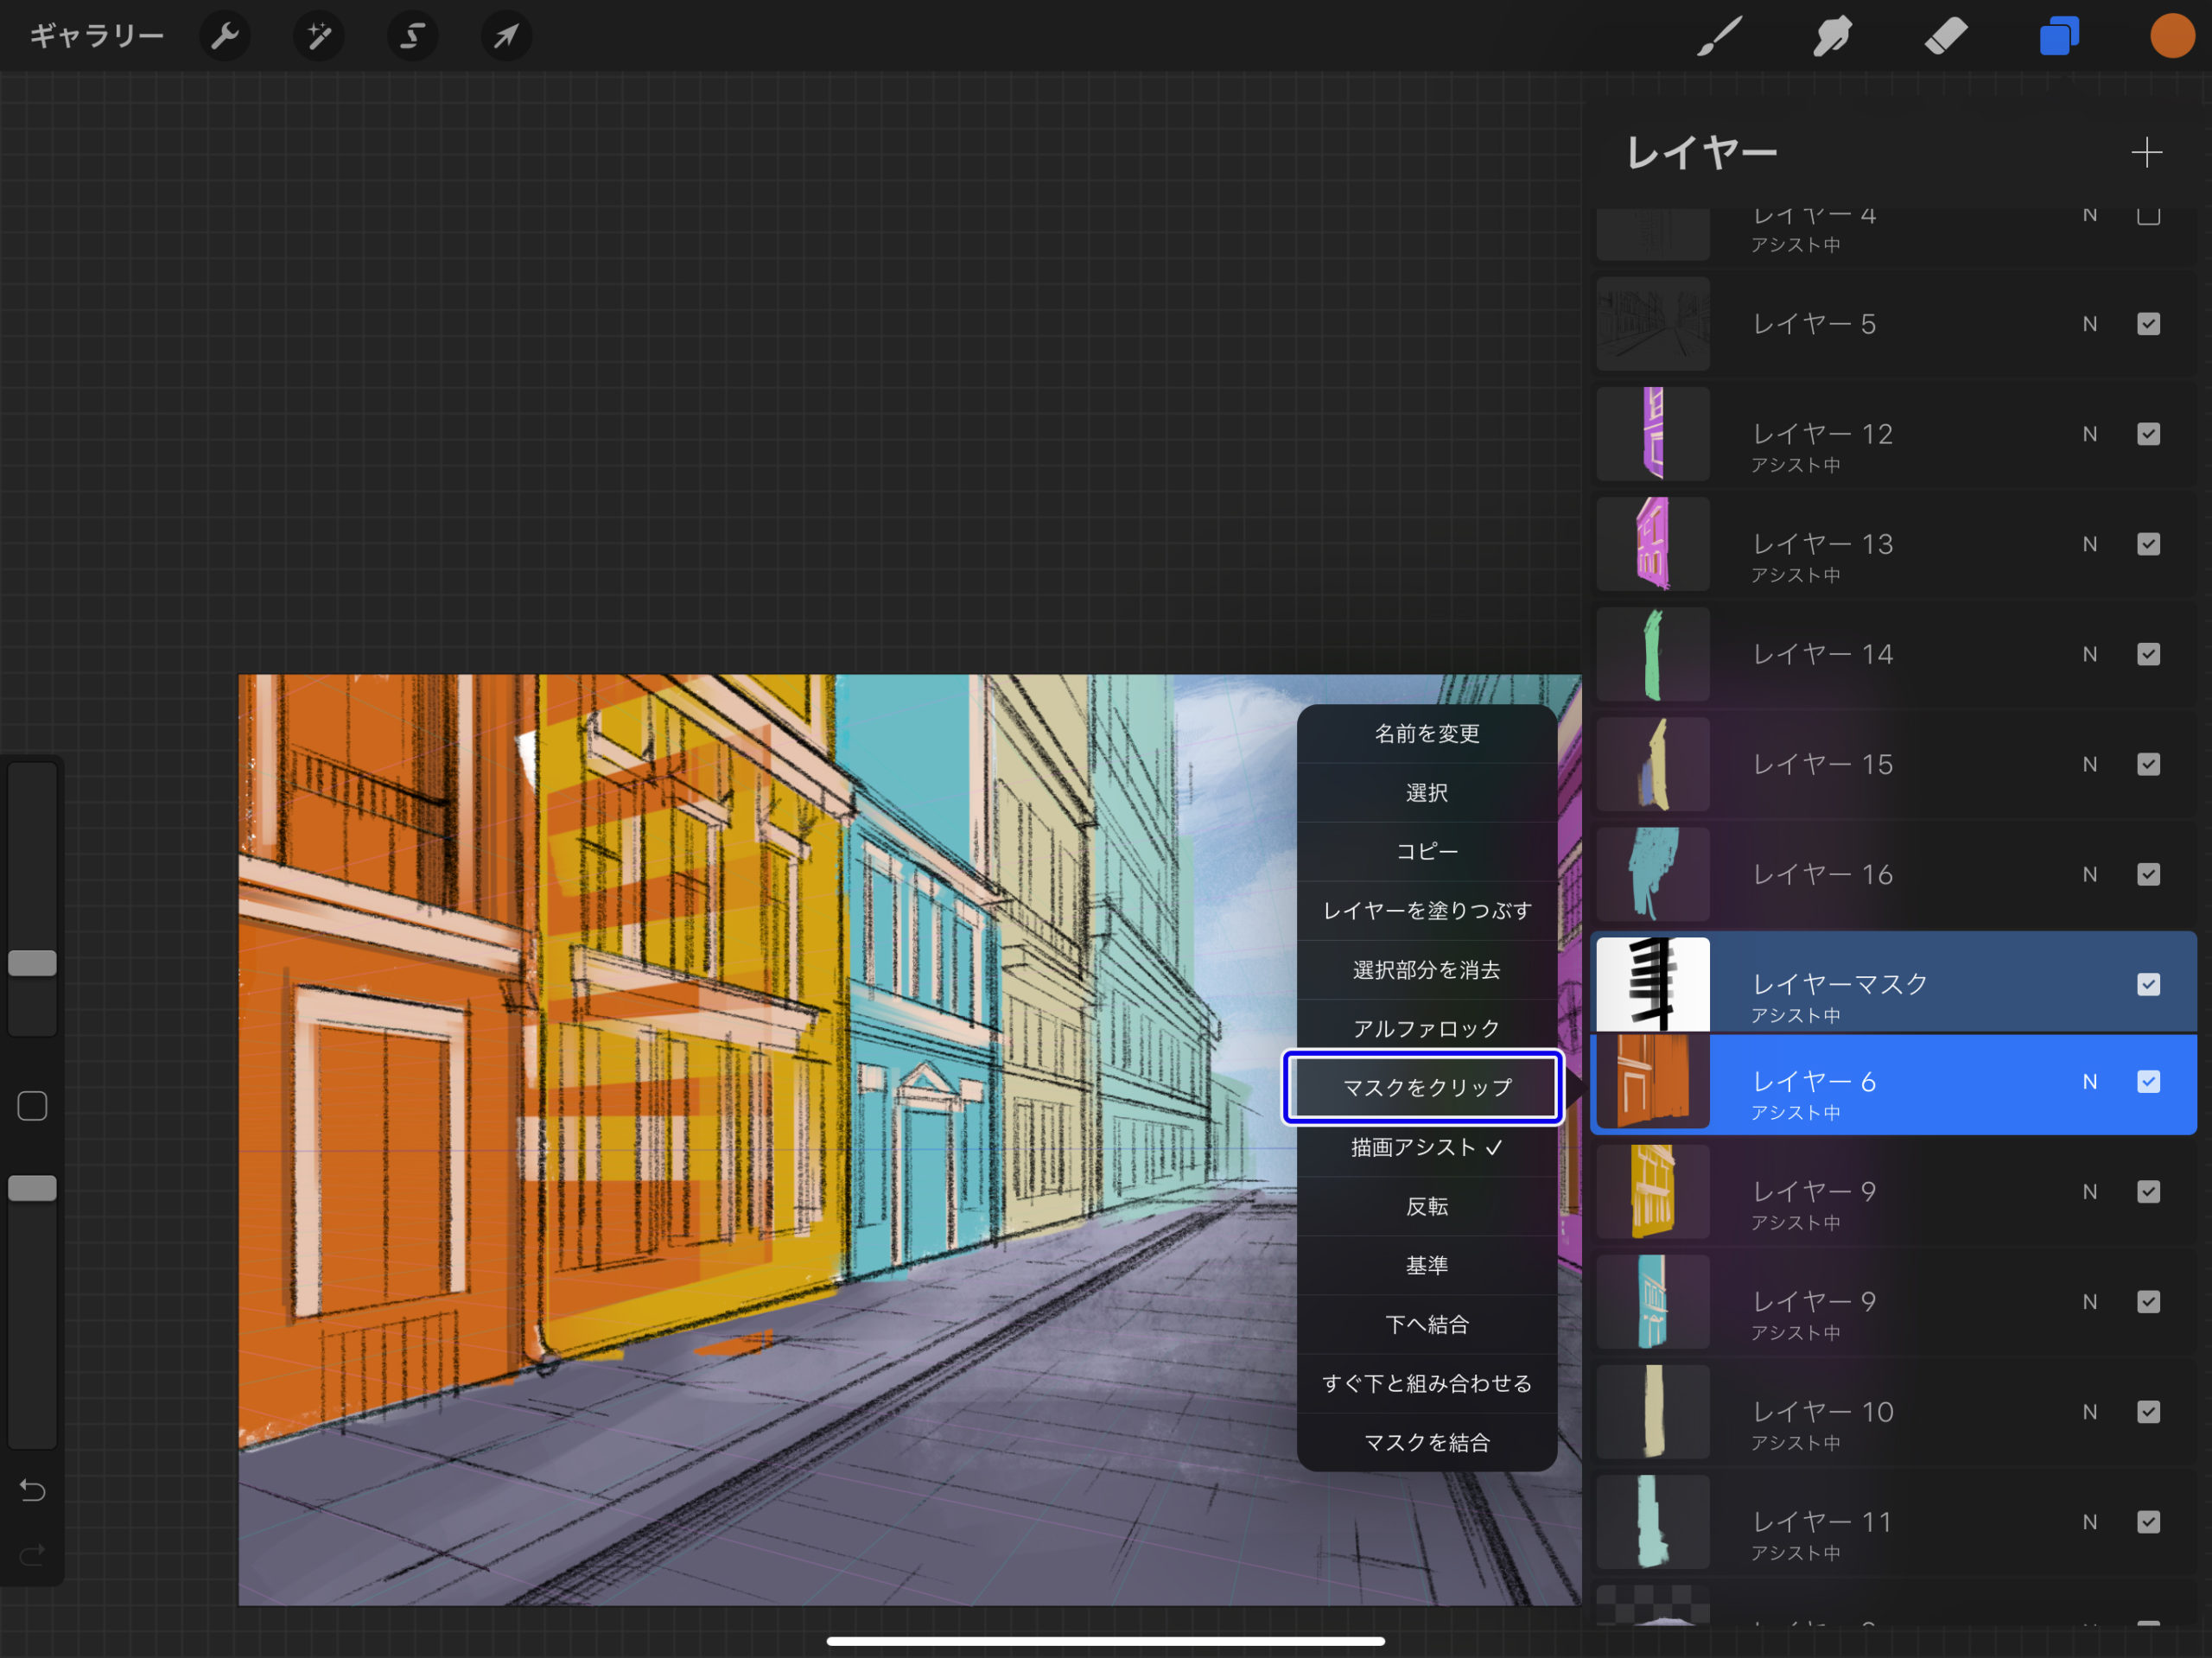Select the Smudge tool
Screen dimensions: 2212x1658
click(x=1832, y=36)
